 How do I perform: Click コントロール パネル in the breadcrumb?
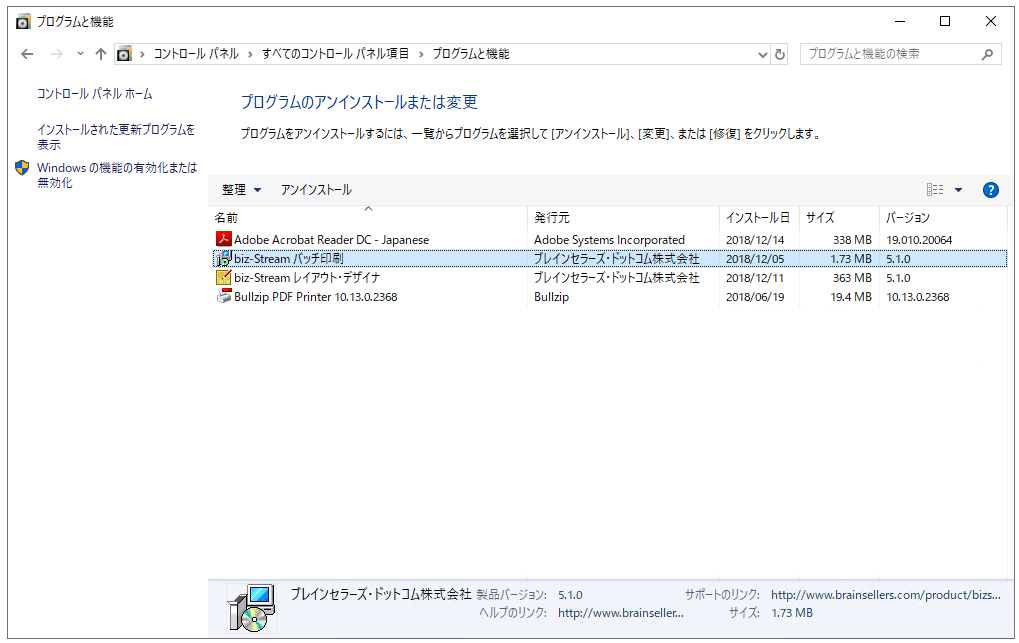coord(196,54)
